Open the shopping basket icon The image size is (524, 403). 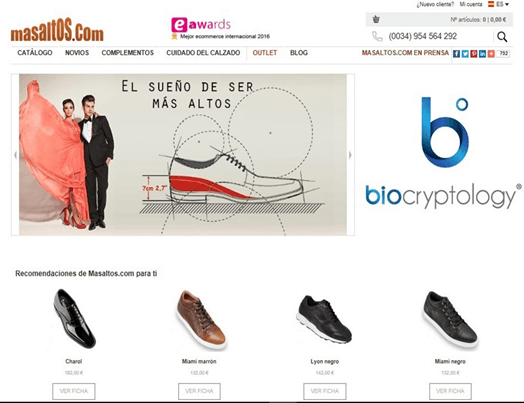tap(376, 19)
